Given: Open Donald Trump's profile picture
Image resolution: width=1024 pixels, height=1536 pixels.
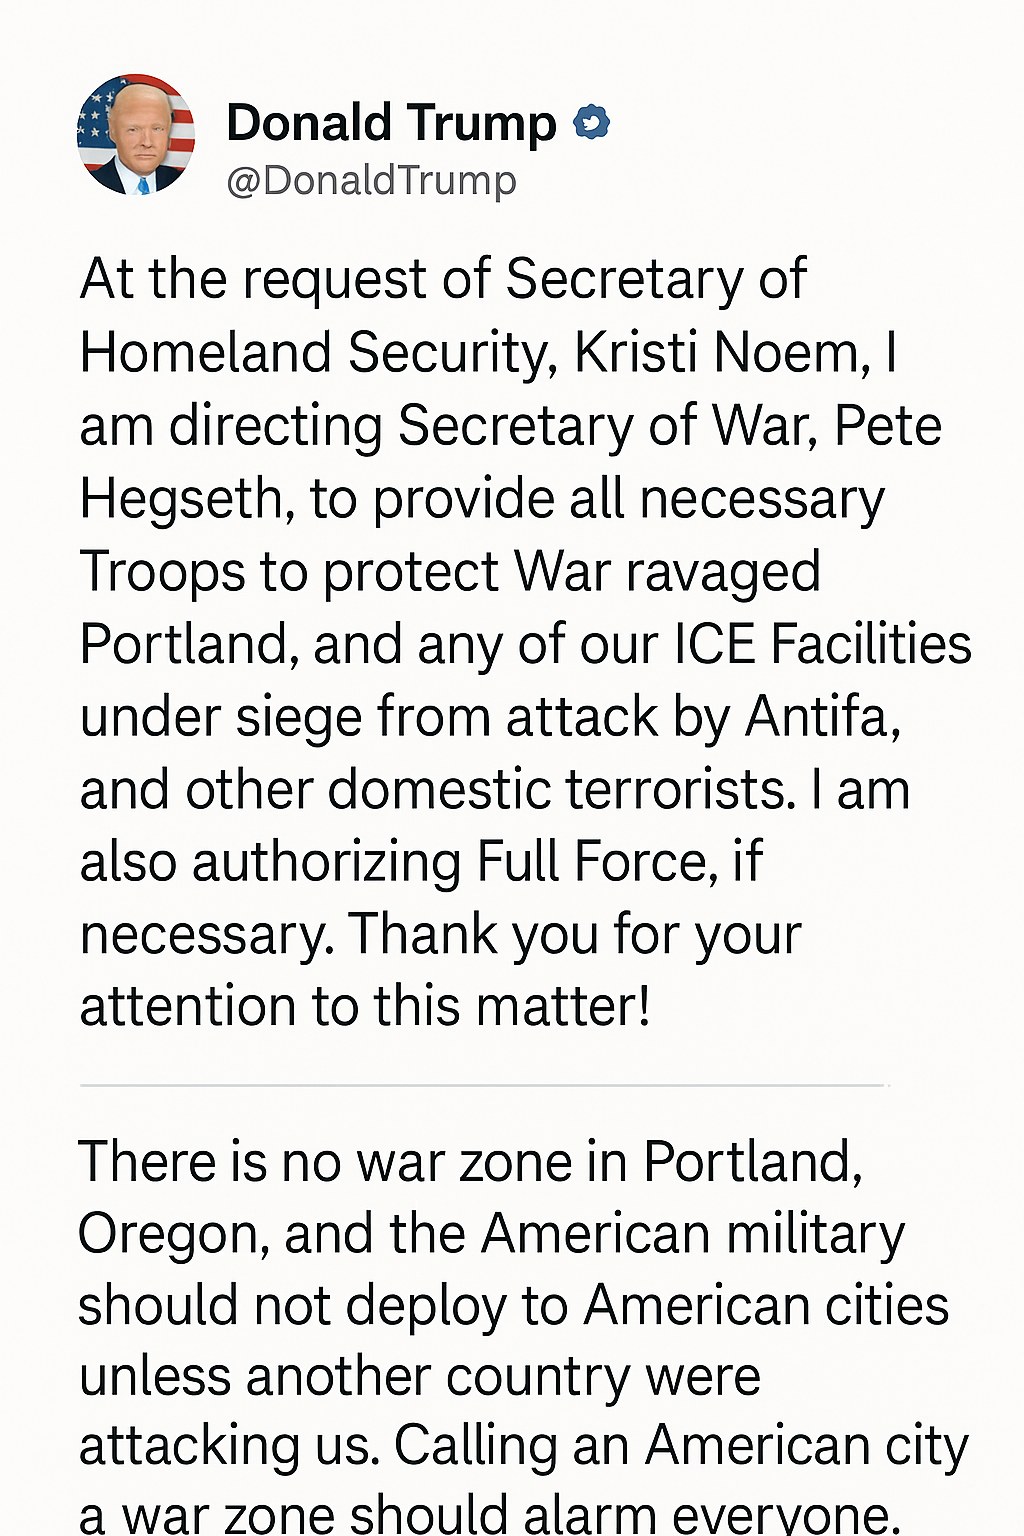Looking at the screenshot, I should (136, 134).
